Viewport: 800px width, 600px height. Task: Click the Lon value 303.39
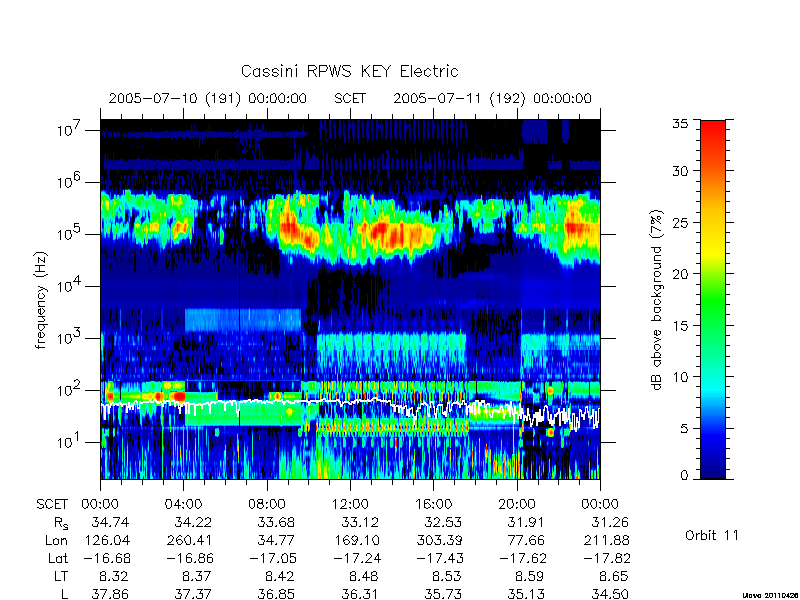[439, 540]
